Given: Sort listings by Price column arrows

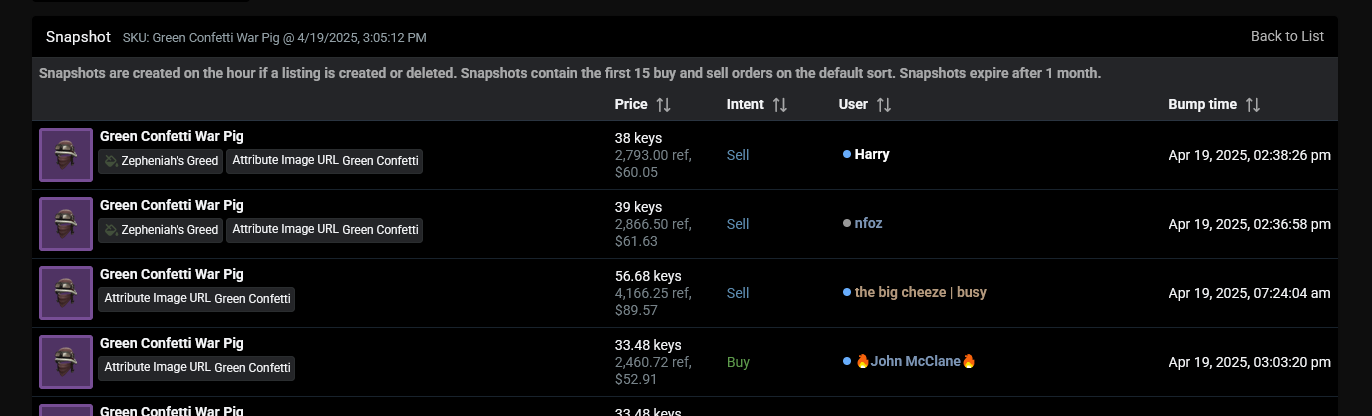Looking at the screenshot, I should [x=664, y=105].
